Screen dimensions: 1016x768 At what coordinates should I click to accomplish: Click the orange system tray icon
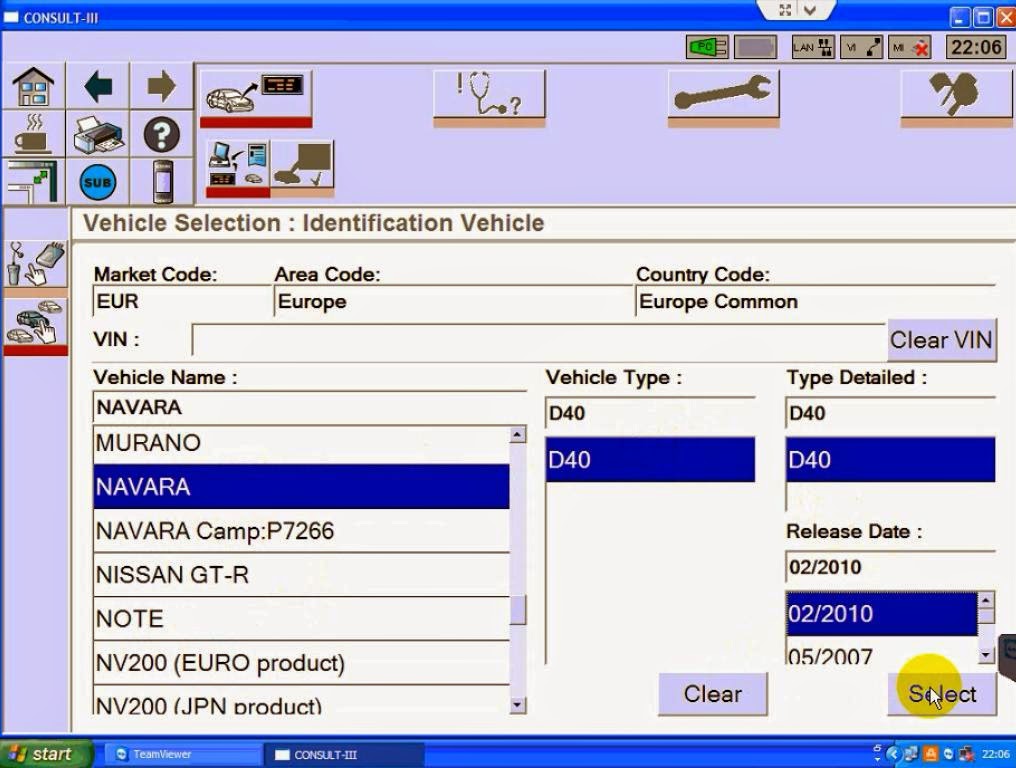pyautogui.click(x=930, y=754)
